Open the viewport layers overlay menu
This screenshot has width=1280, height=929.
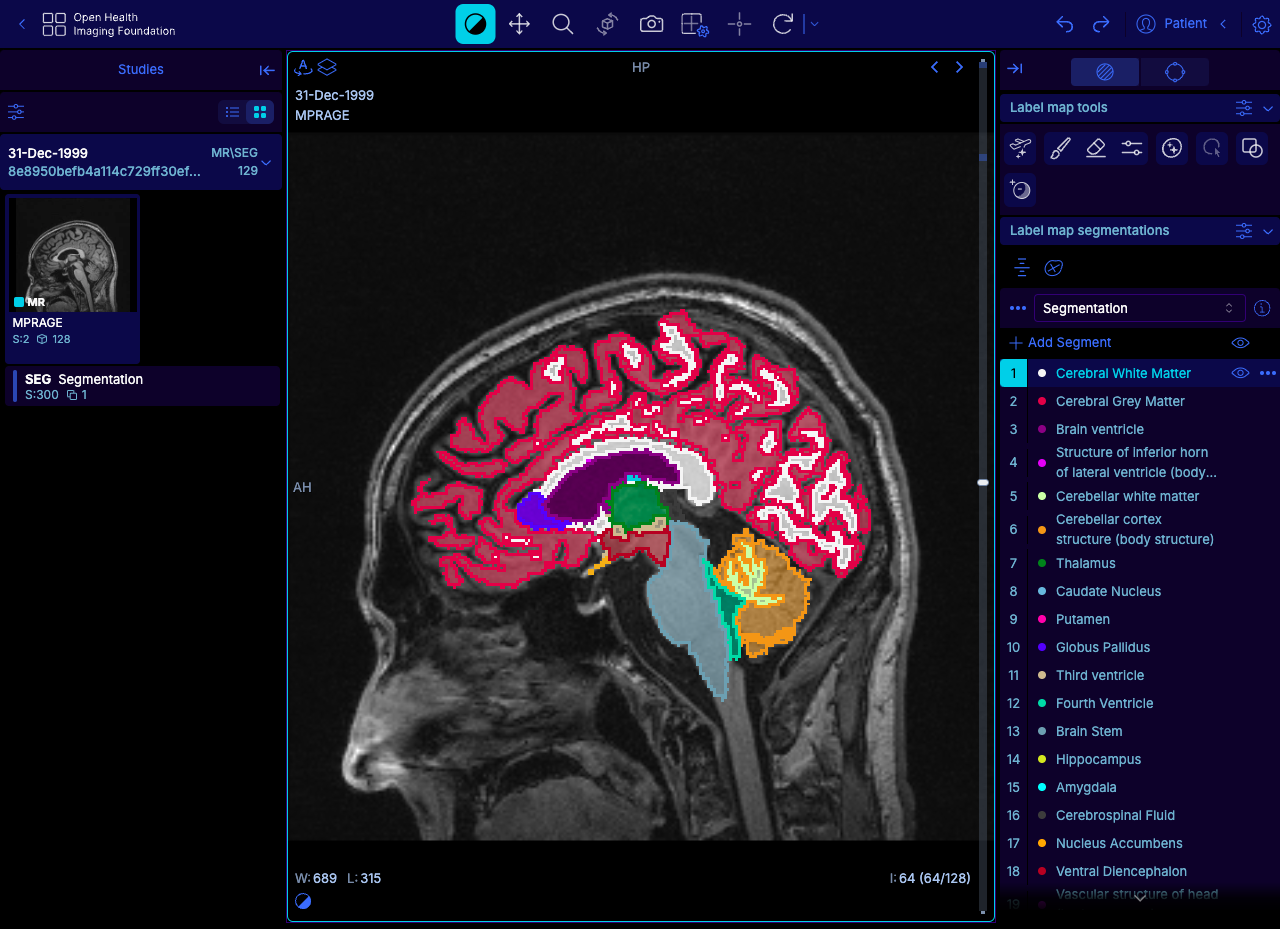click(x=327, y=67)
